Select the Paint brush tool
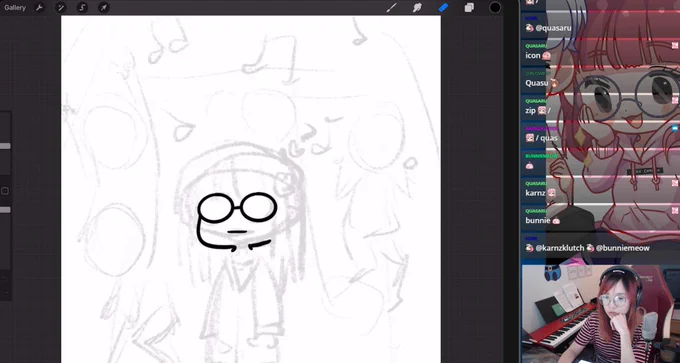680x363 pixels. click(x=392, y=7)
